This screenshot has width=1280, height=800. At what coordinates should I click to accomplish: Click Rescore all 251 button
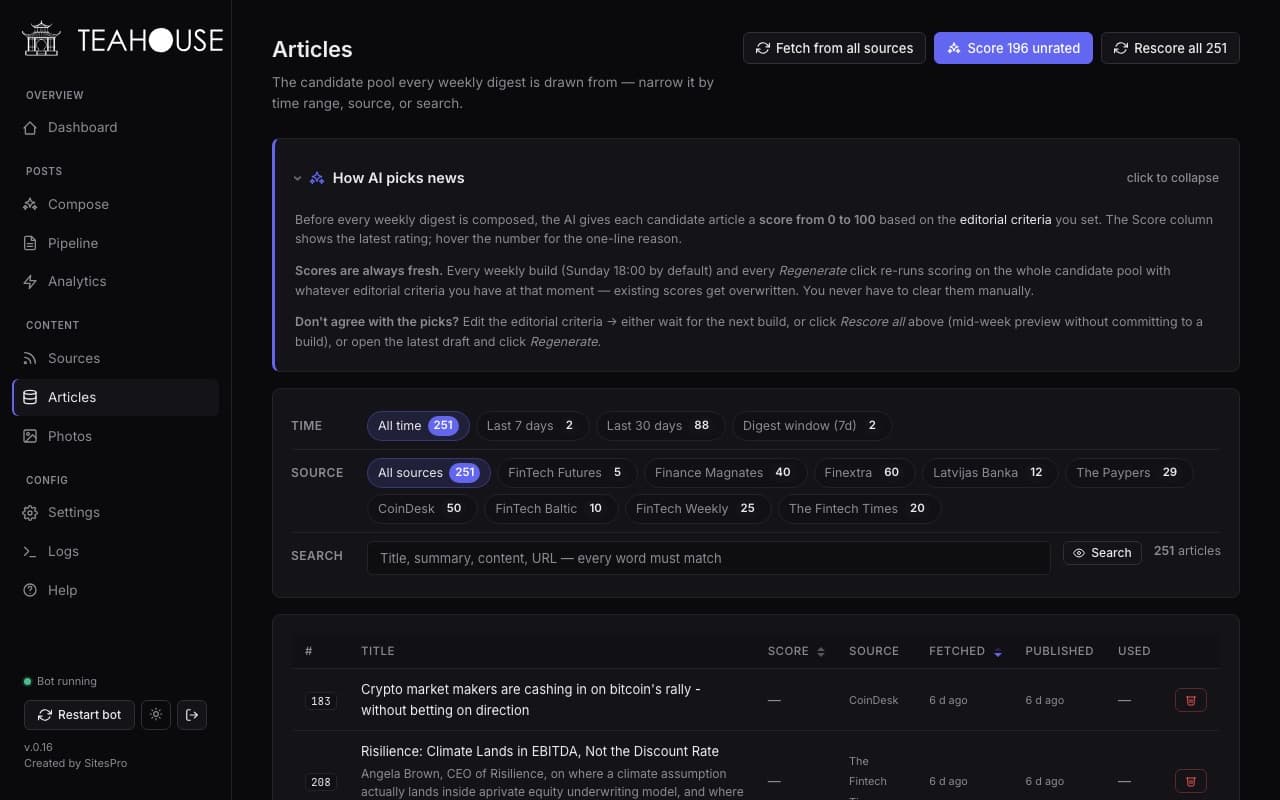(x=1170, y=48)
